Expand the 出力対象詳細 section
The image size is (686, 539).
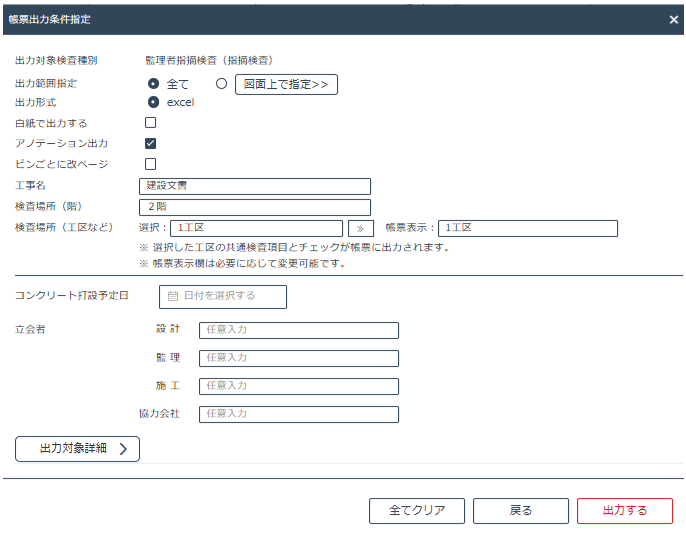(x=77, y=449)
